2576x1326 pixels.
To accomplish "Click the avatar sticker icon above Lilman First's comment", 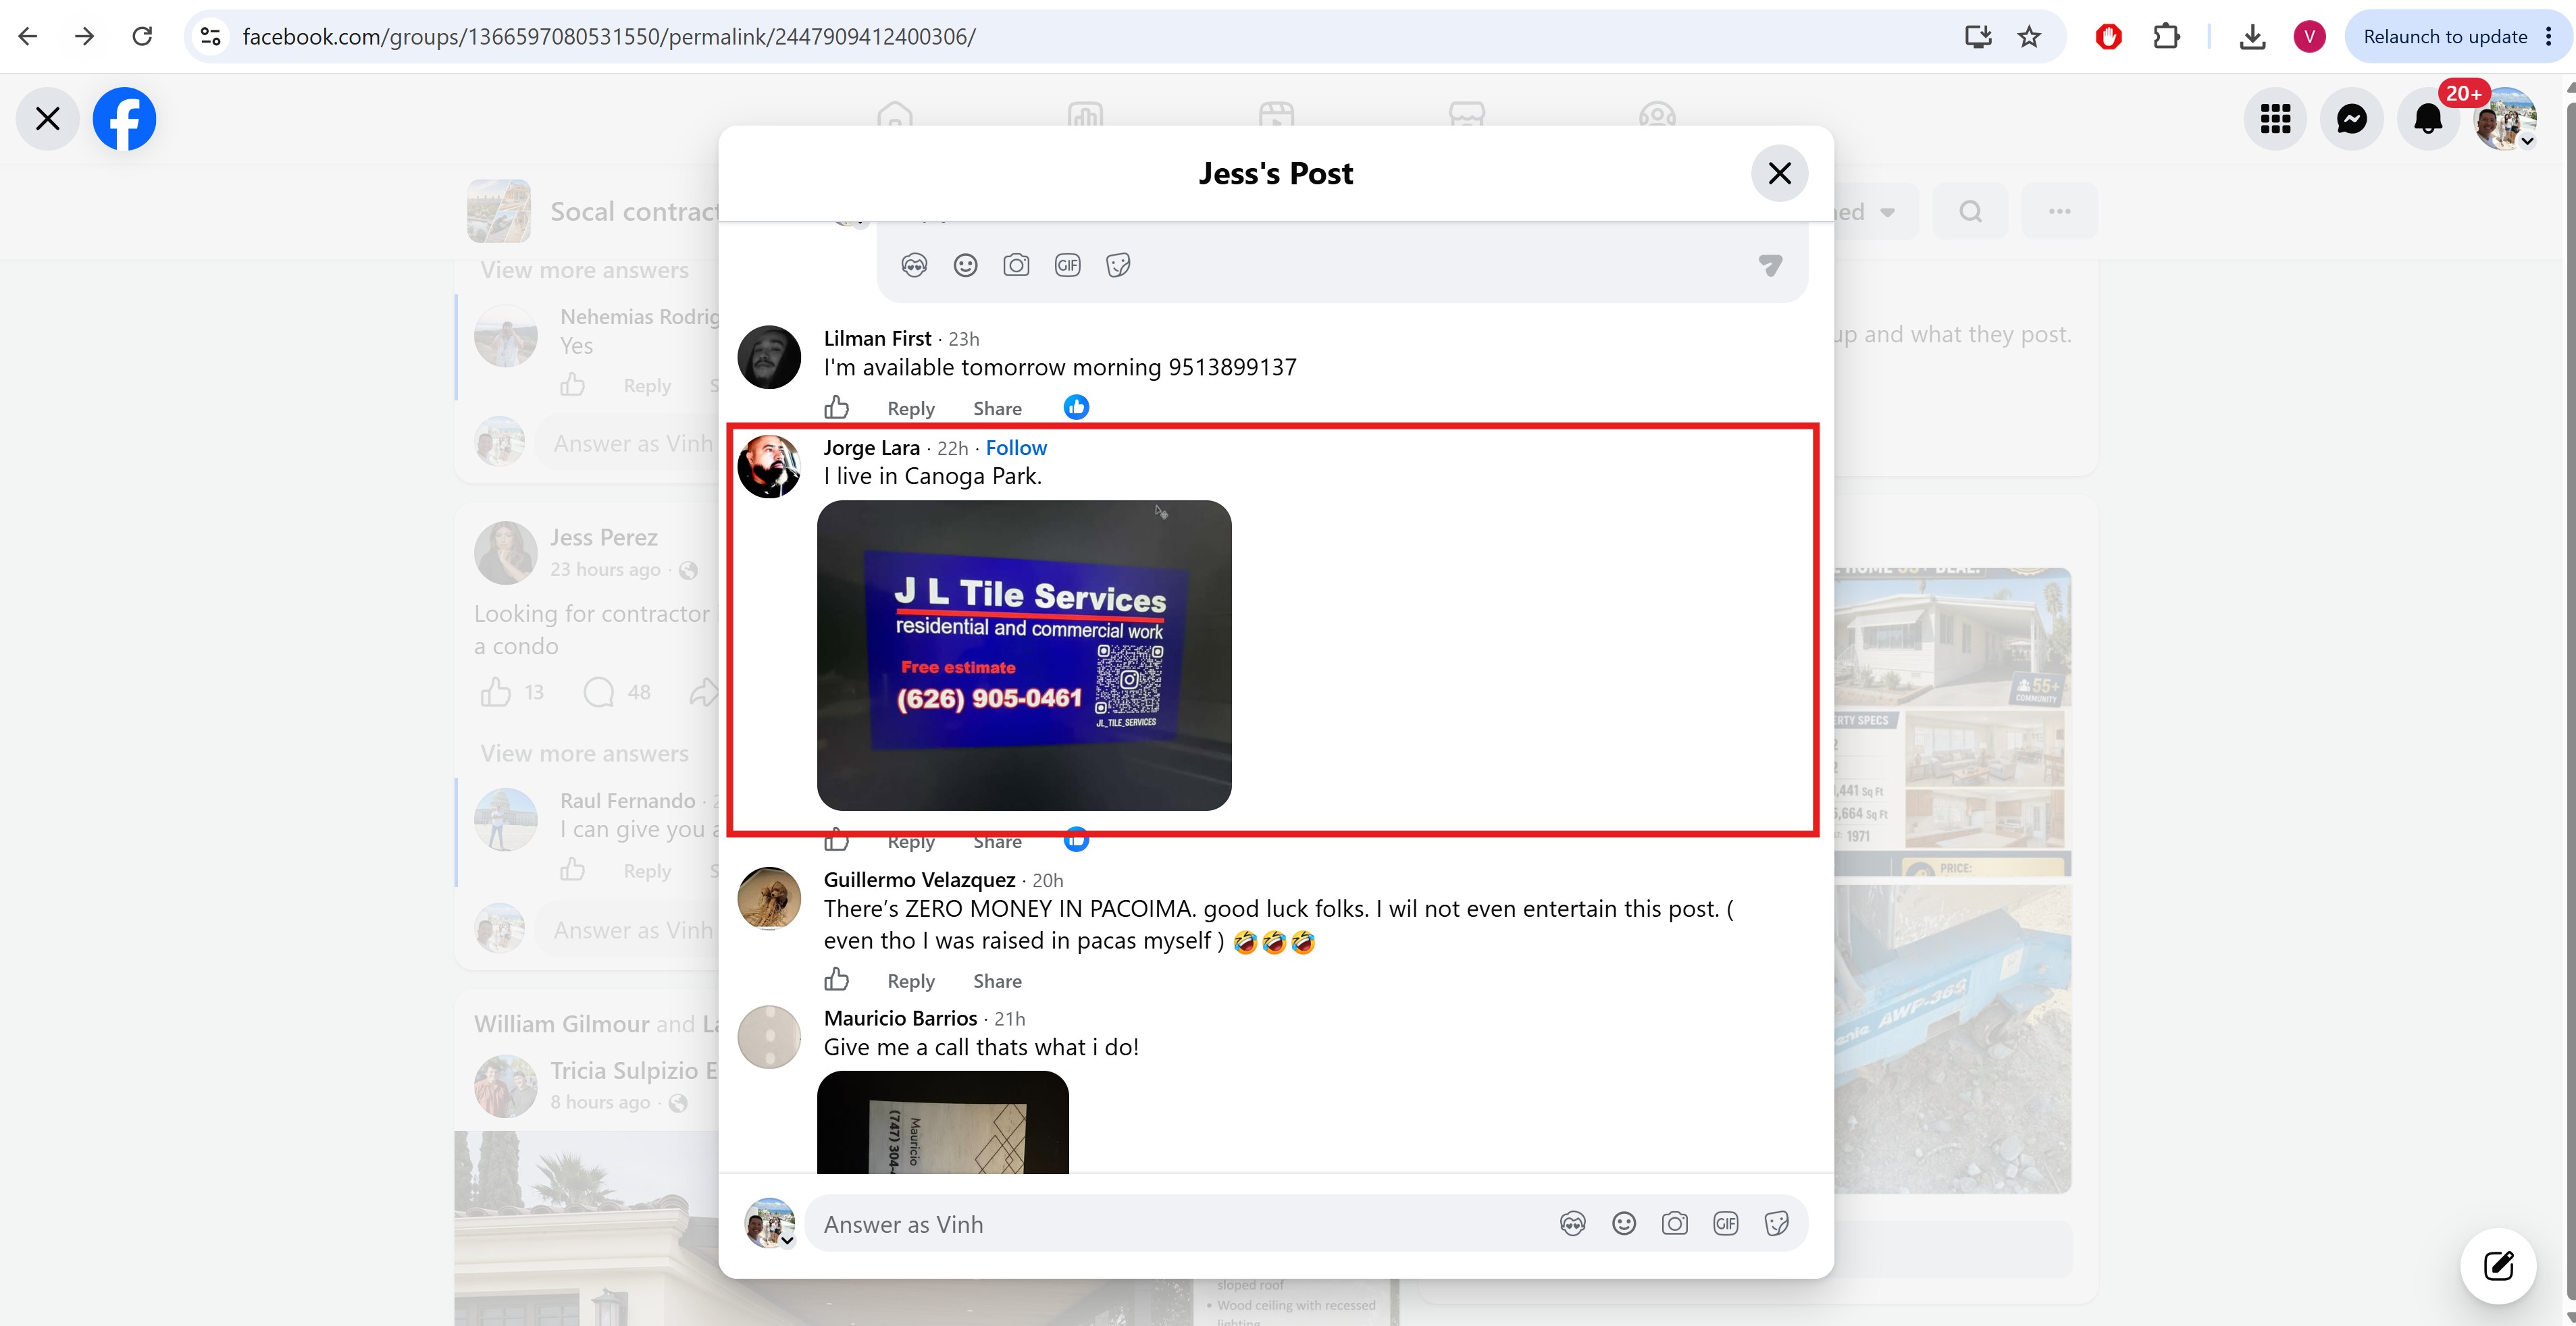I will pos(914,265).
